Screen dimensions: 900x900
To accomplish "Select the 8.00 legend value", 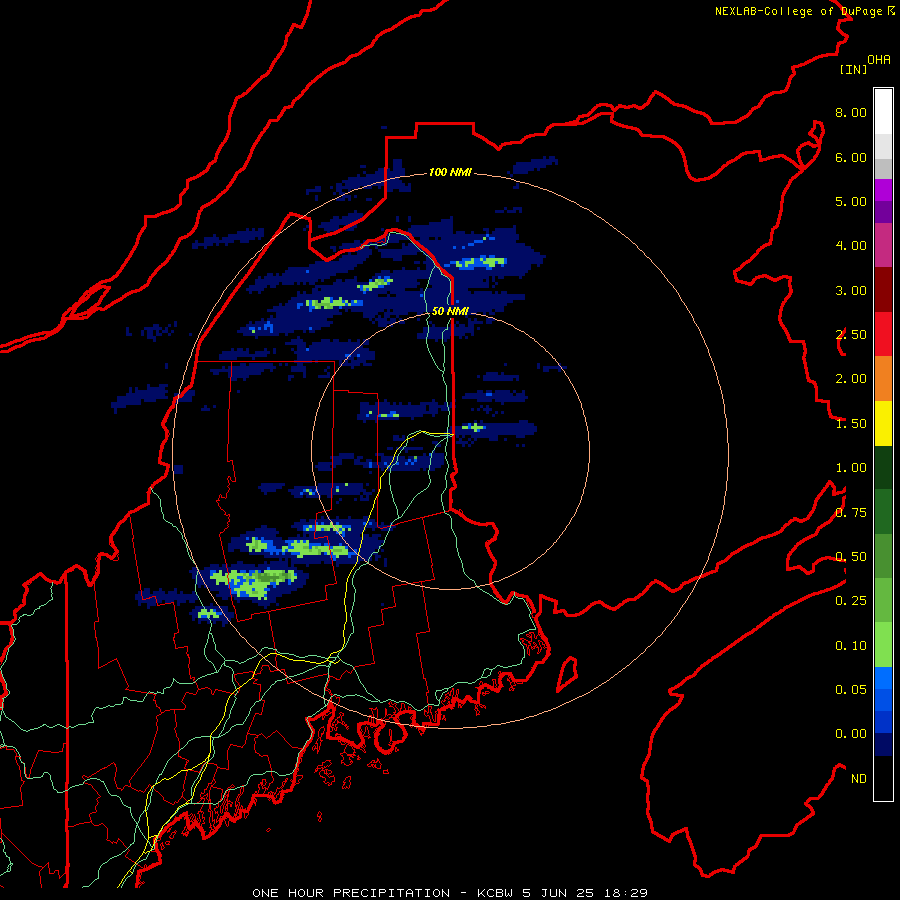I will (x=851, y=112).
